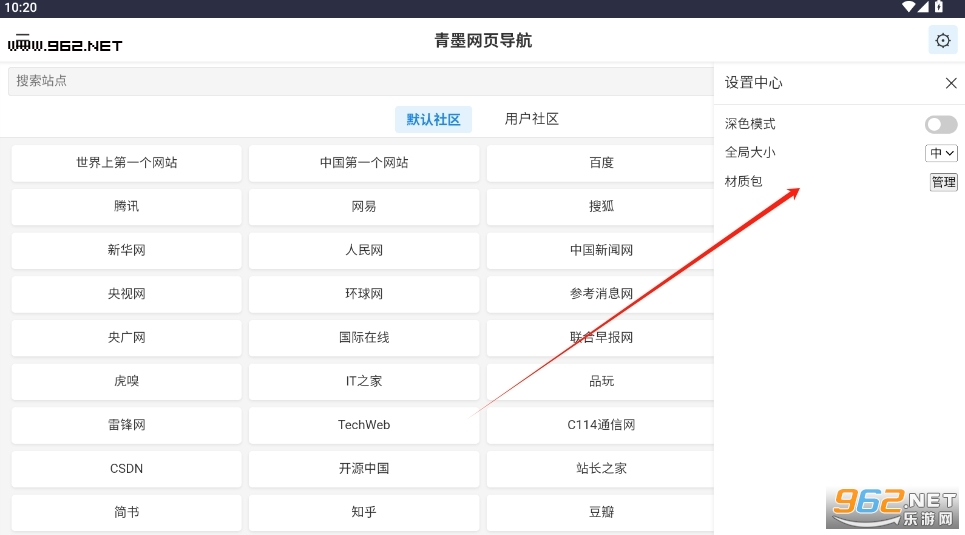Viewport: 965px width, 535px height.
Task: Click 管理 button for 材质包
Action: click(943, 182)
